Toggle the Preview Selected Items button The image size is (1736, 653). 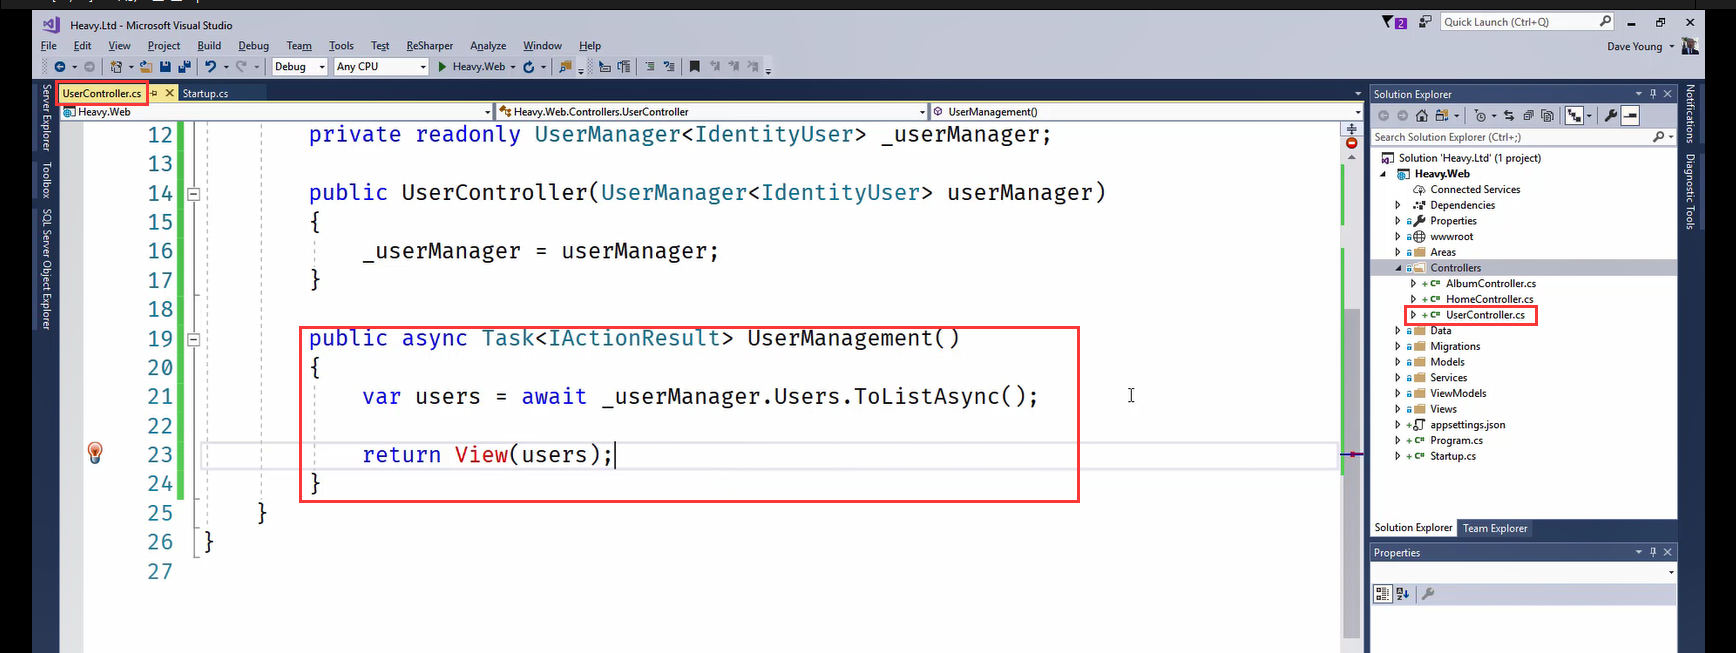coord(1630,116)
